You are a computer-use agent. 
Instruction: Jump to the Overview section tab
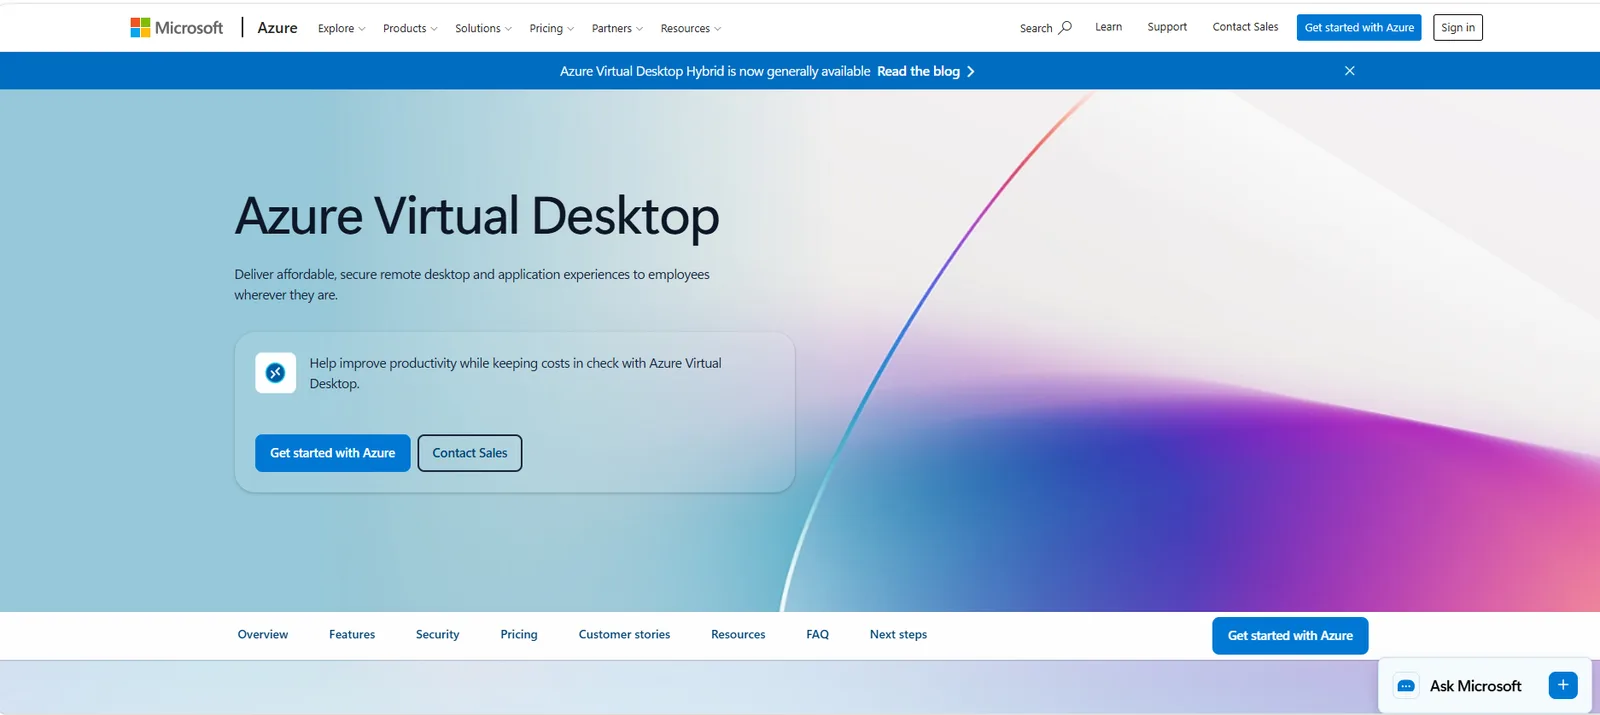pyautogui.click(x=263, y=635)
